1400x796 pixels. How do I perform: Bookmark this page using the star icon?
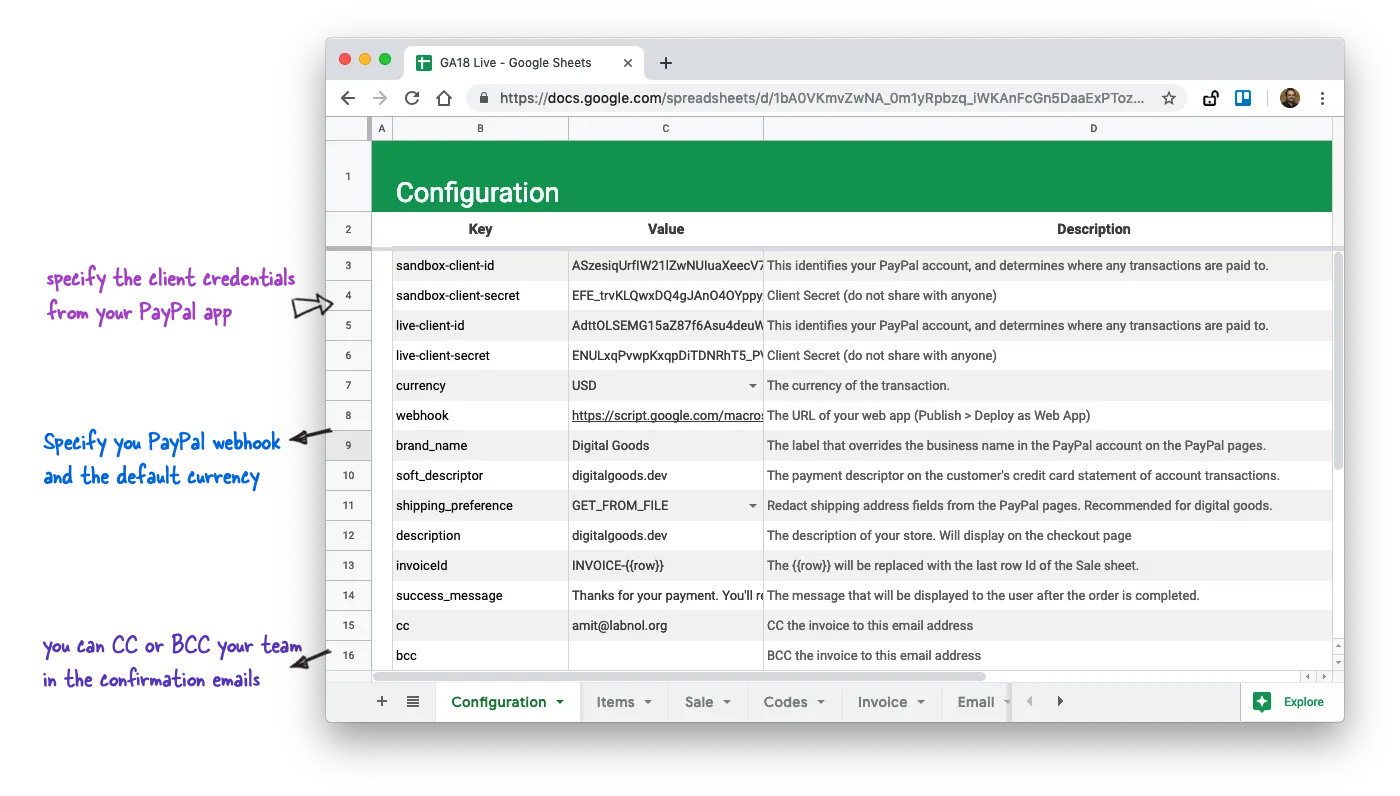coord(1169,98)
